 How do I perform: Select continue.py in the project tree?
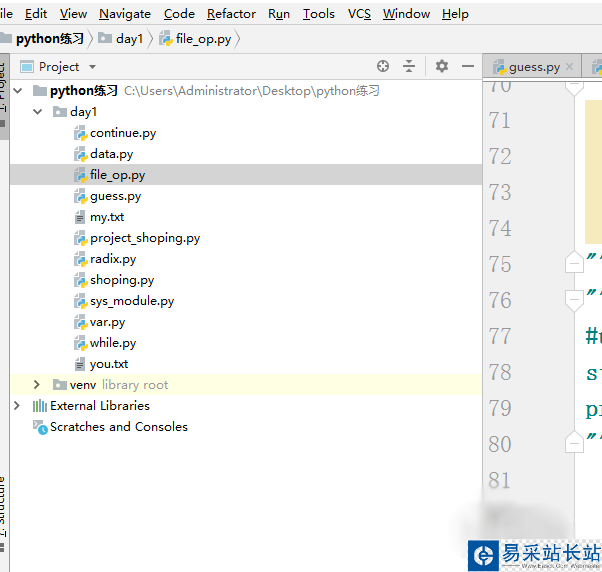tap(123, 133)
